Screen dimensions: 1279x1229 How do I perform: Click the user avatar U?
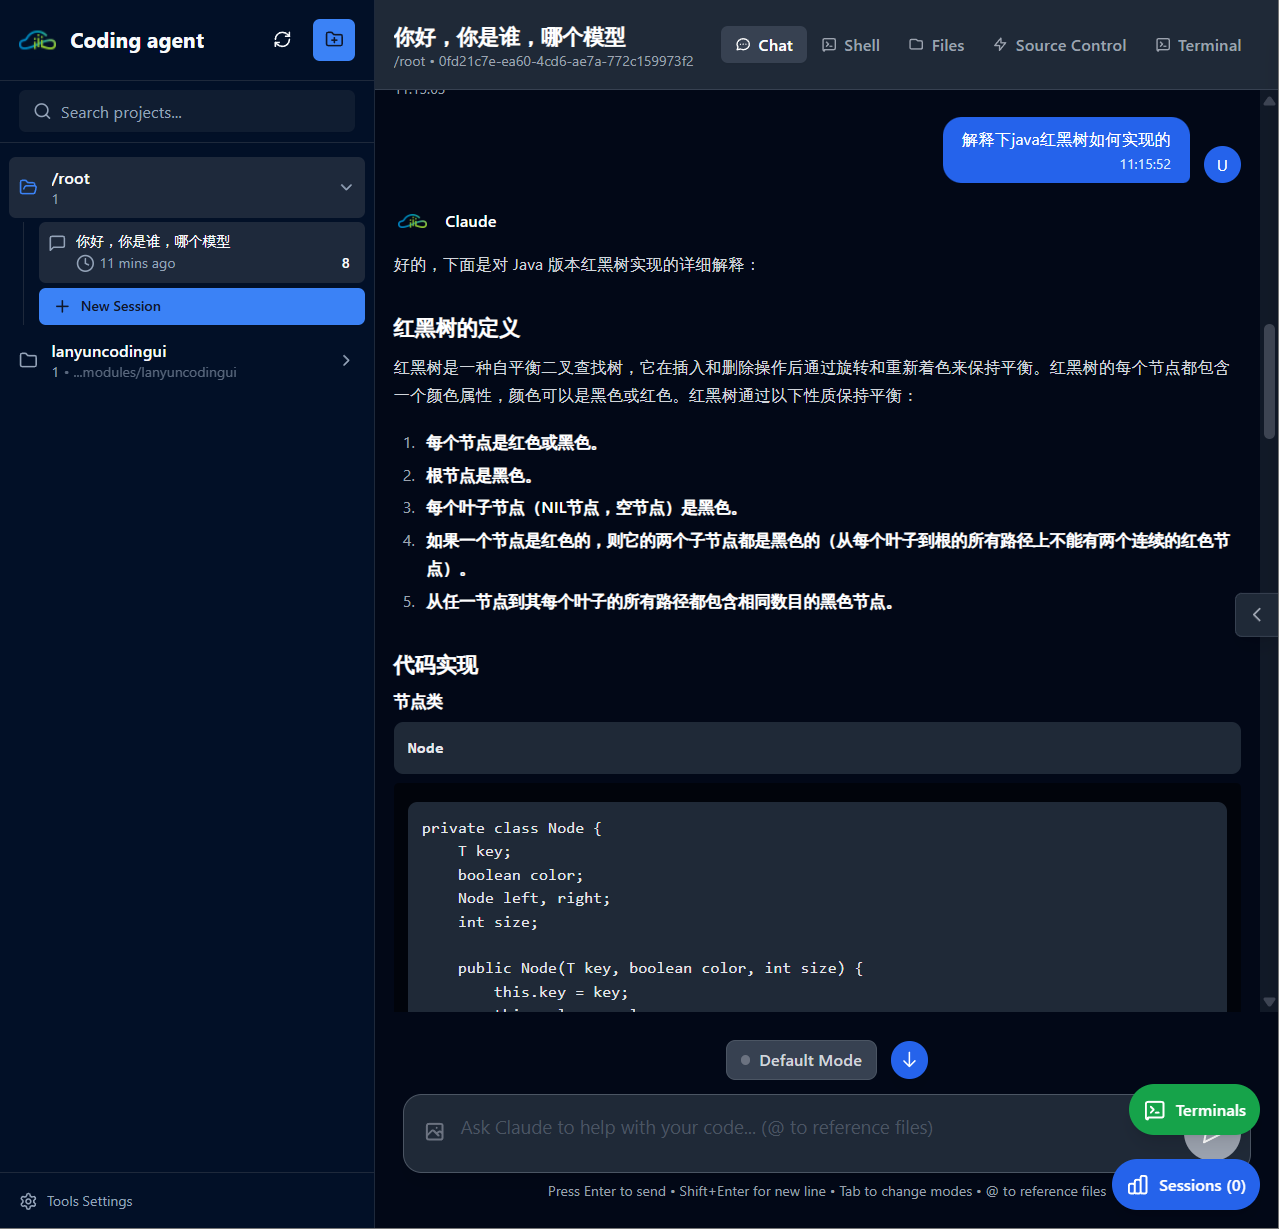[x=1222, y=165]
